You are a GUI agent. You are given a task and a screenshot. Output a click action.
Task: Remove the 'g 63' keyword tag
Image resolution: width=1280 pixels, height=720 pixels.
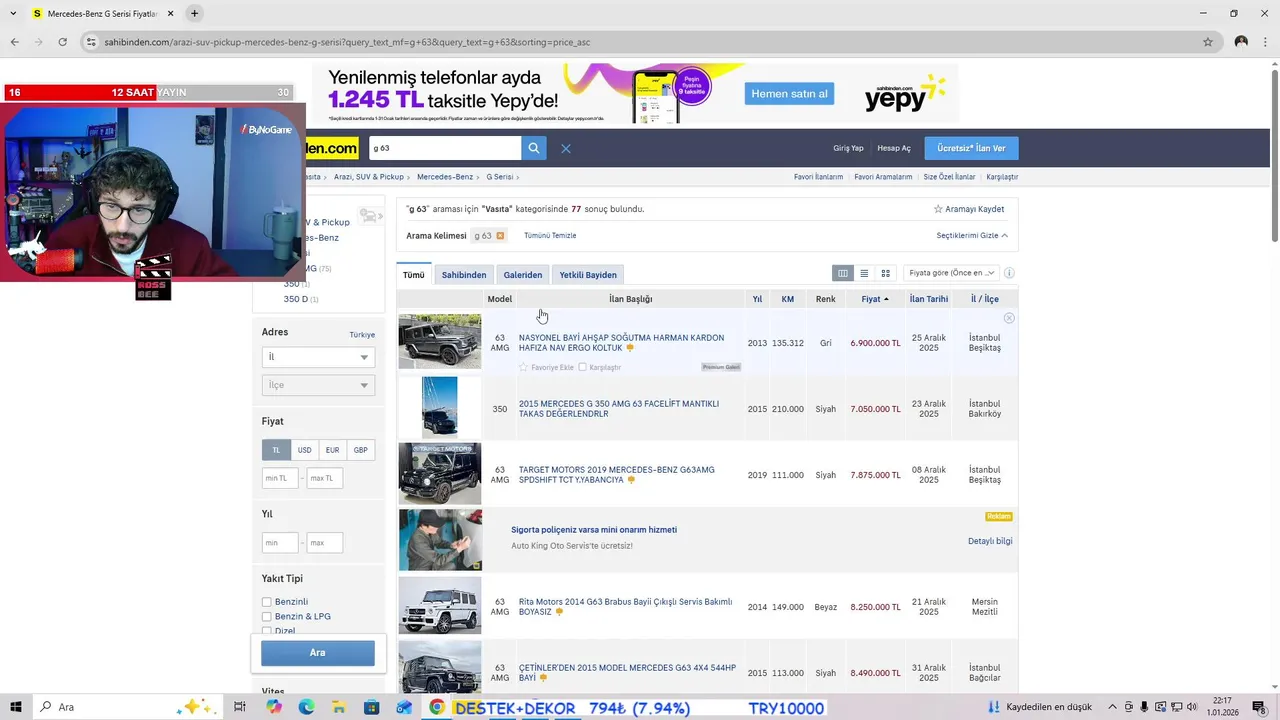500,236
